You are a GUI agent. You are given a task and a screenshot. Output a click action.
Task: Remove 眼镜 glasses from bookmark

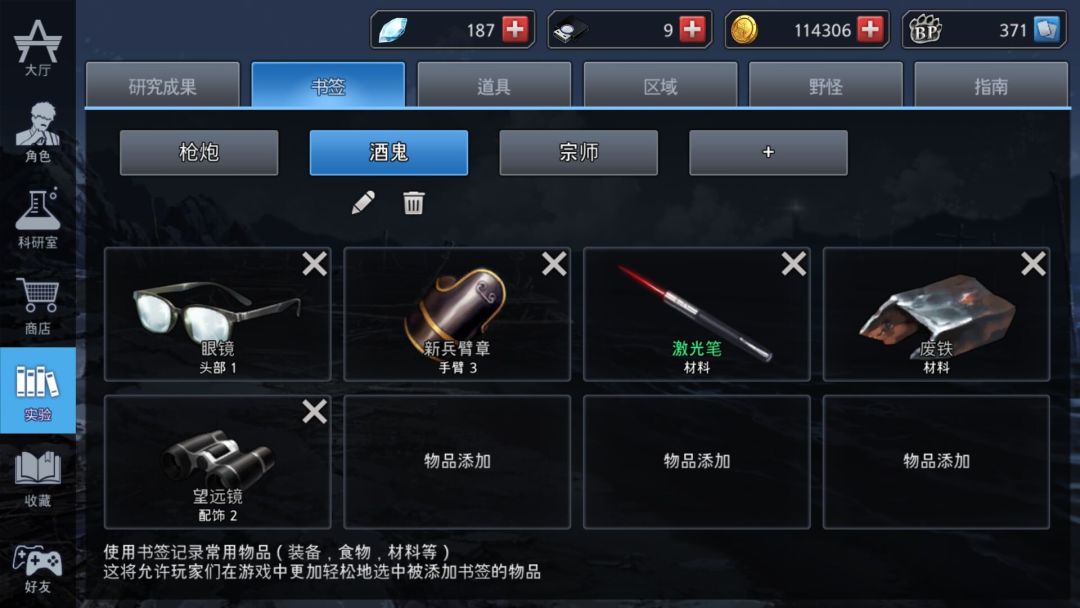[315, 264]
